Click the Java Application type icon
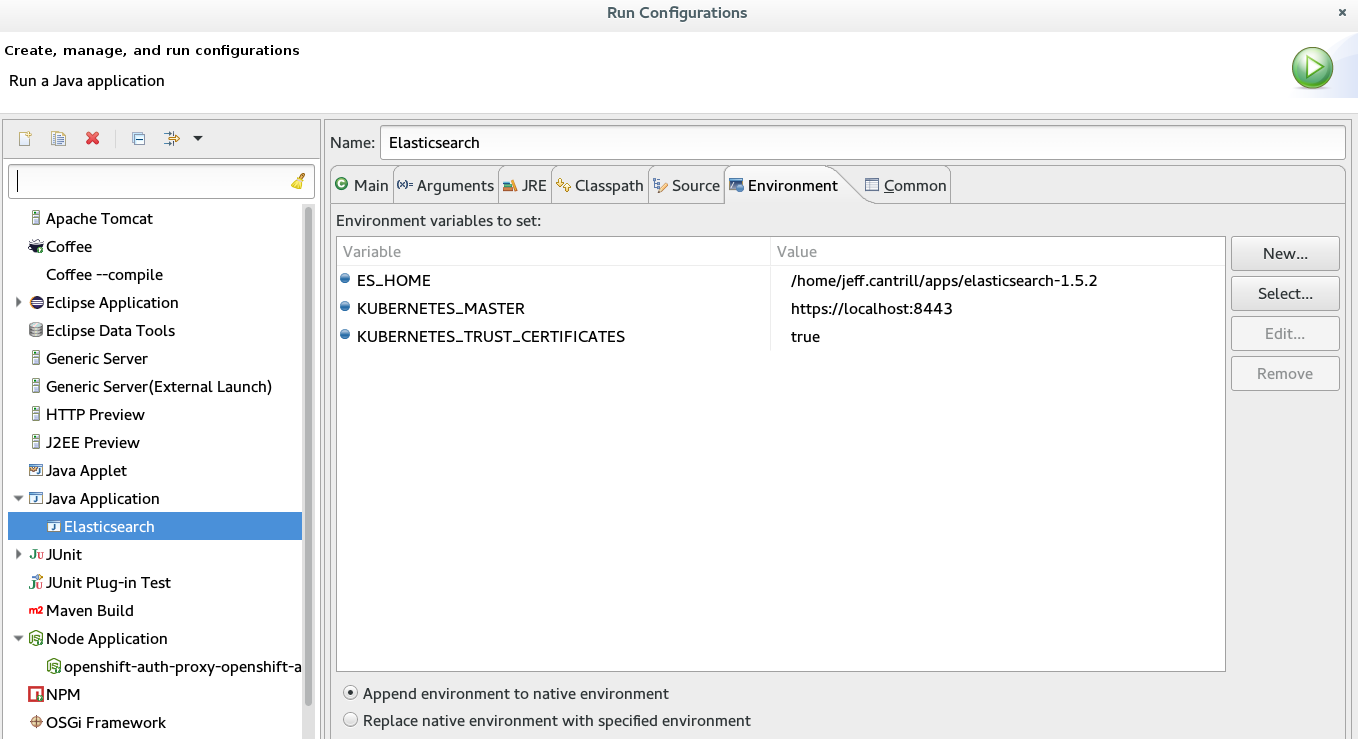This screenshot has width=1358, height=739. pyautogui.click(x=36, y=498)
